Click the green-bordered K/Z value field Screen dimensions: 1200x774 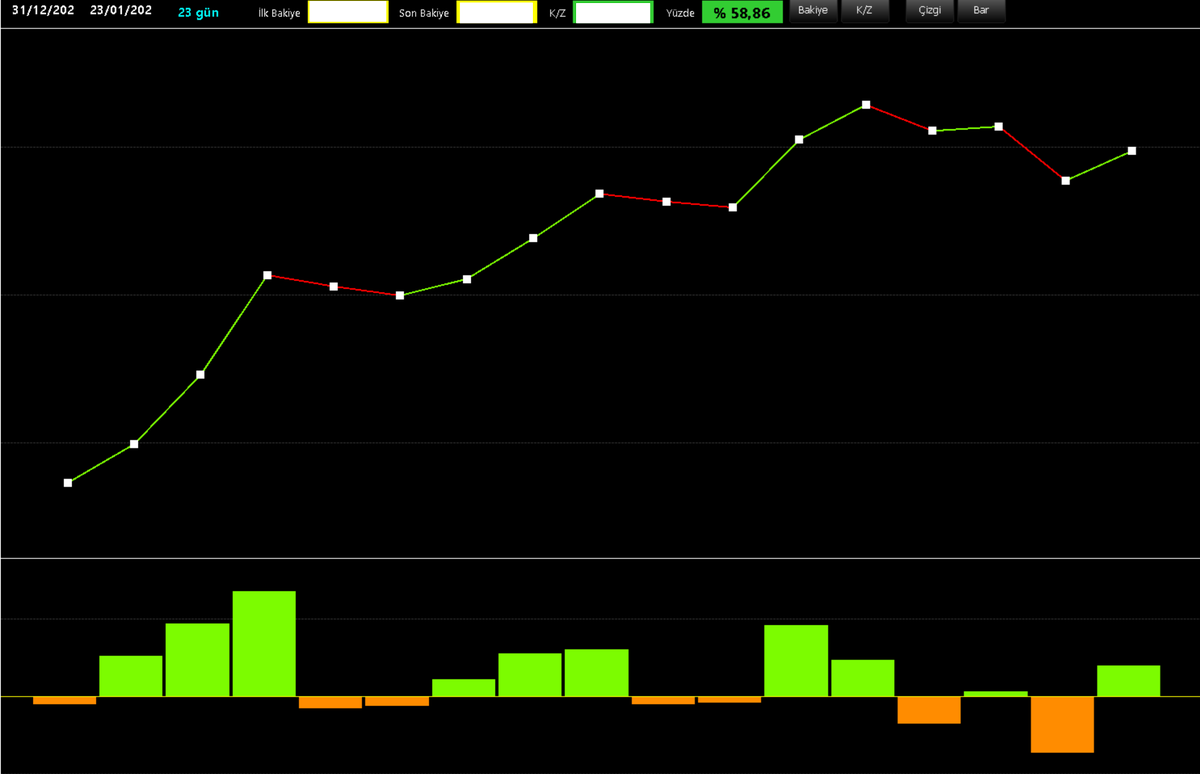613,12
